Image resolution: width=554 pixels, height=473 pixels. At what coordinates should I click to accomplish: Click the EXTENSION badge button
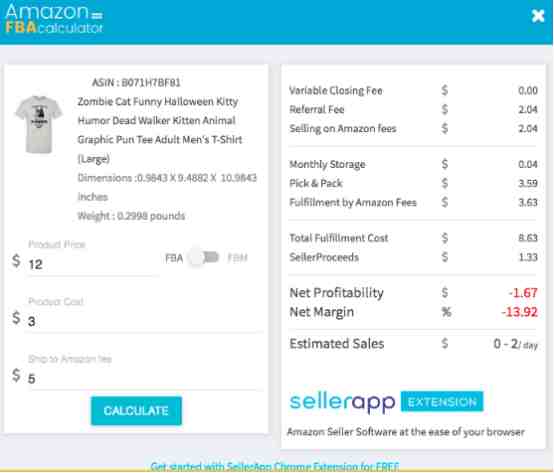[442, 402]
